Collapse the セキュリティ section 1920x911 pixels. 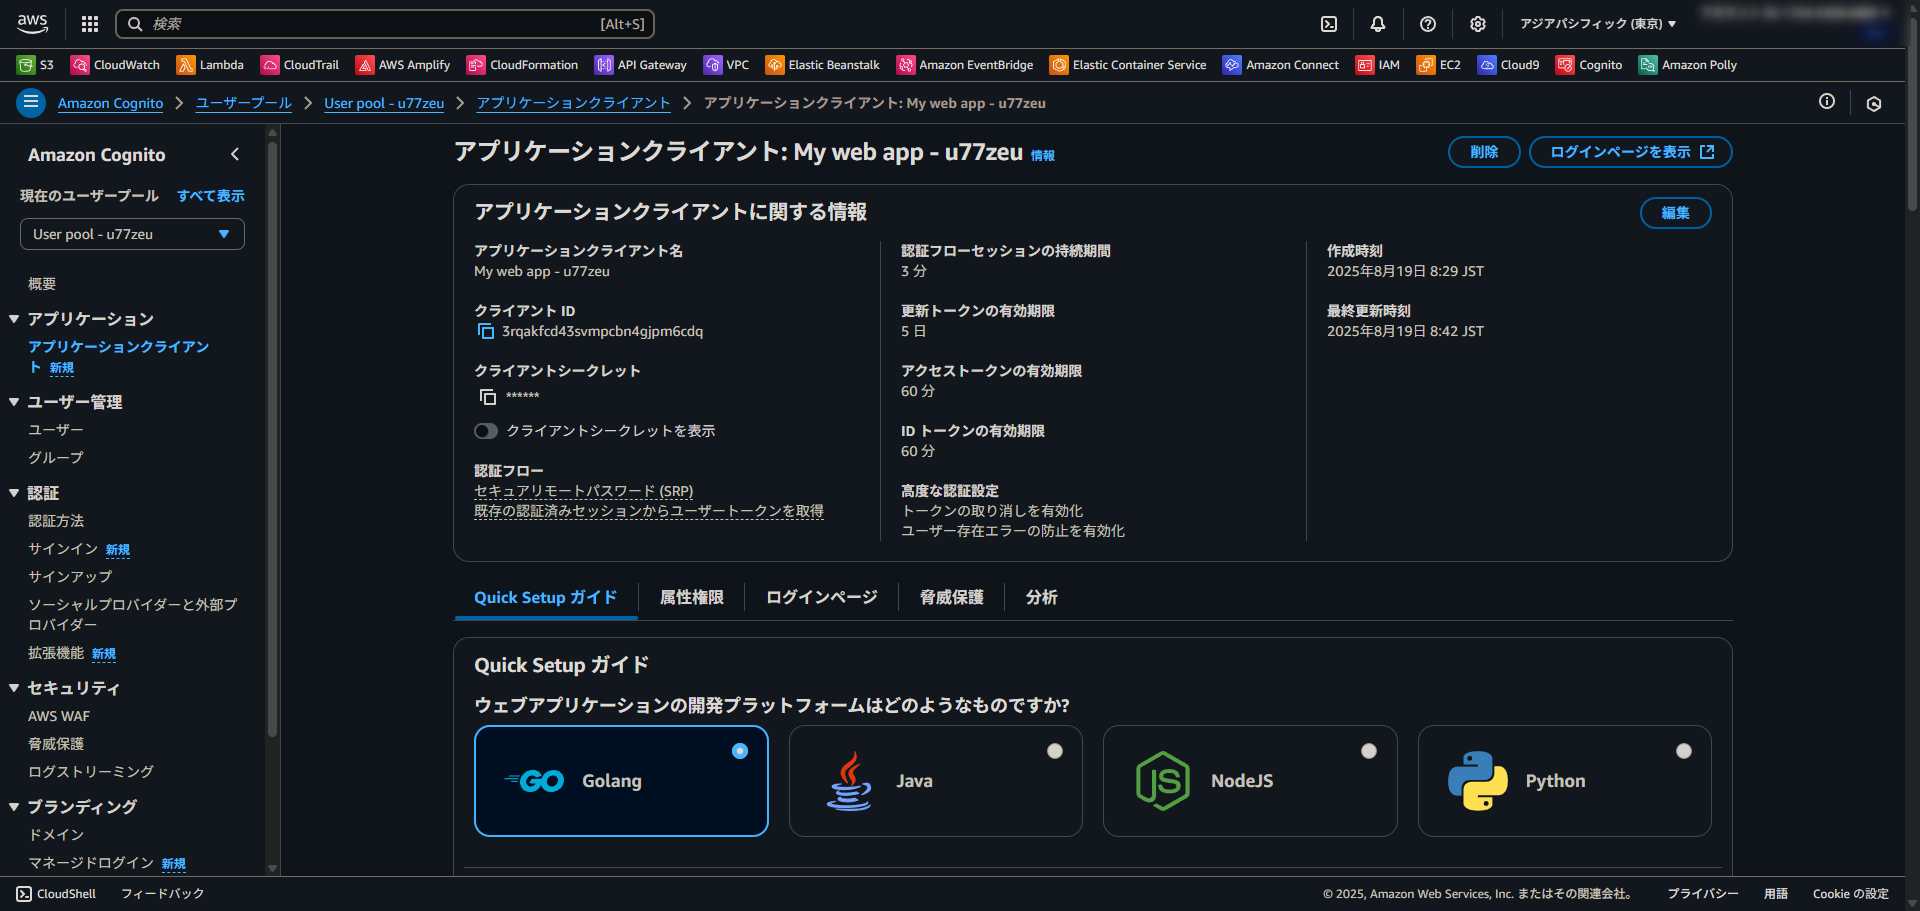[14, 688]
